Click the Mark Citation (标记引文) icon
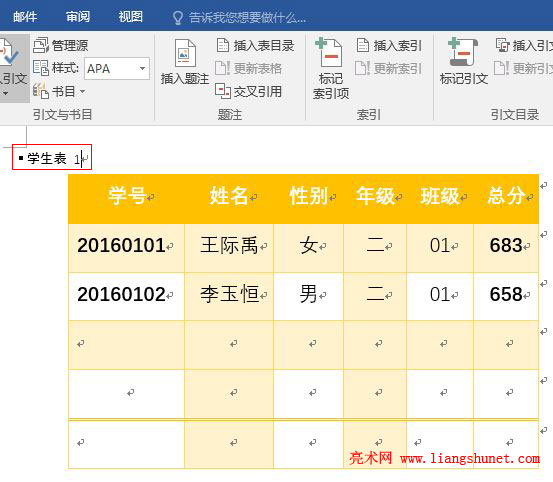This screenshot has width=553, height=482. 463,52
